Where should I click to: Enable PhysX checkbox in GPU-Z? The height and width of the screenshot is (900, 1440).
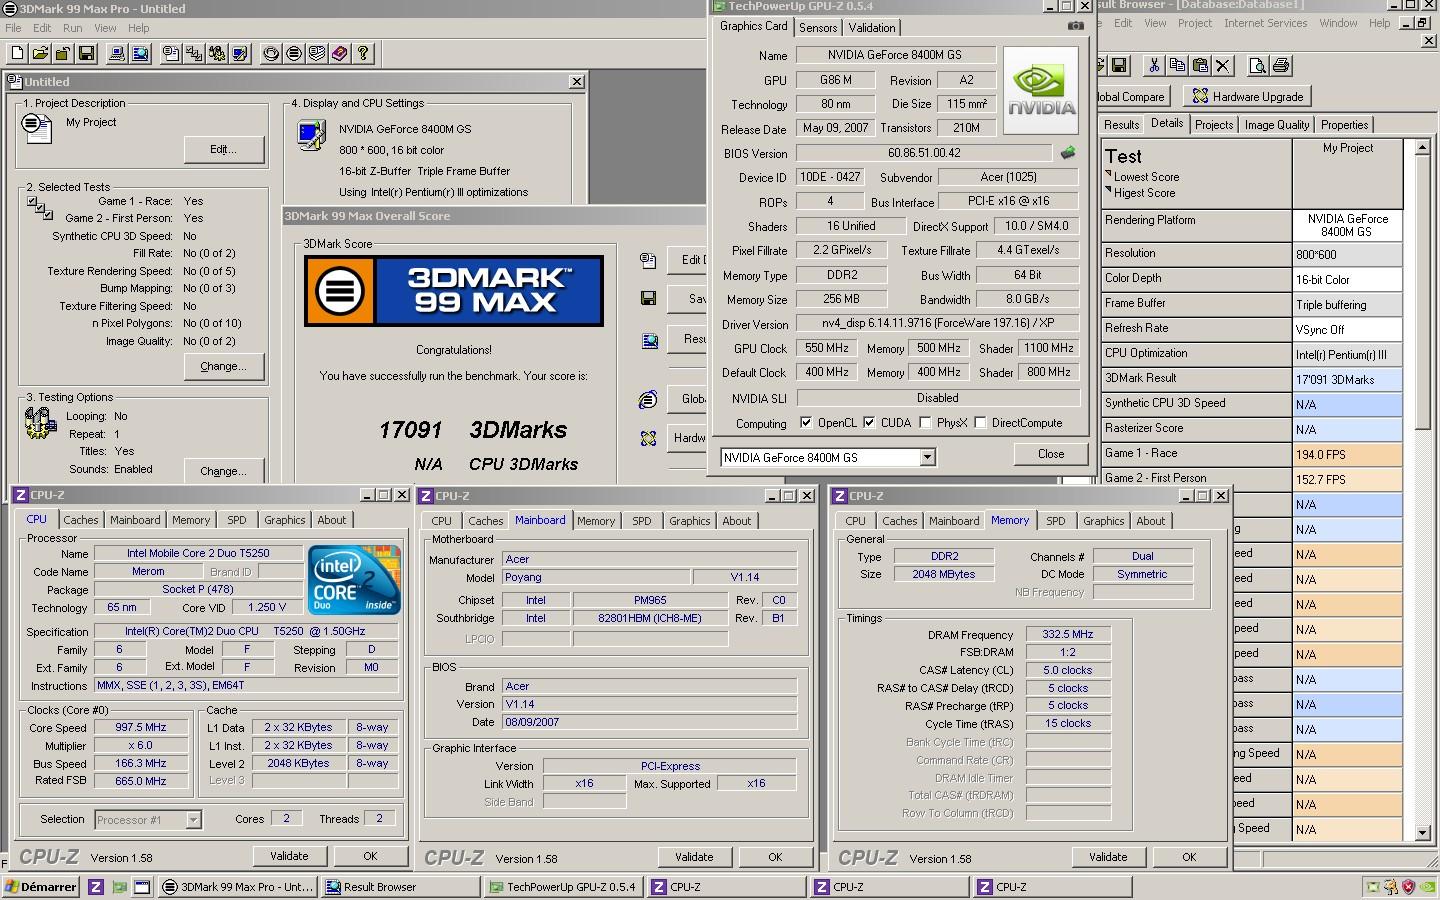pos(925,423)
